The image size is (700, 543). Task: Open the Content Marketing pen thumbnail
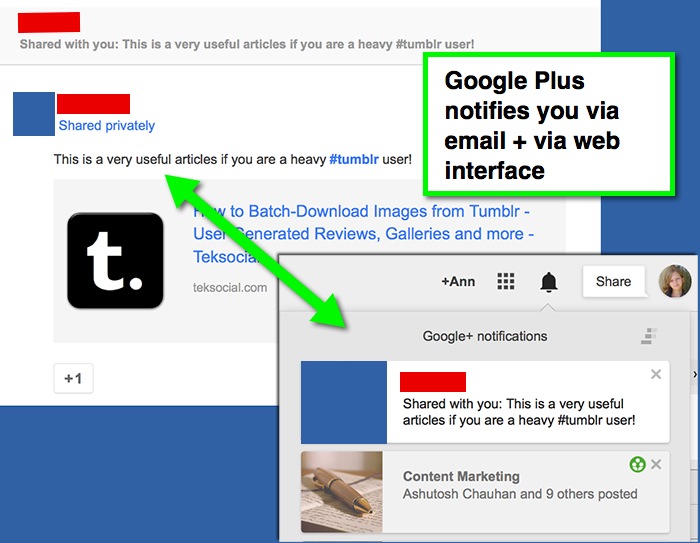pos(342,492)
